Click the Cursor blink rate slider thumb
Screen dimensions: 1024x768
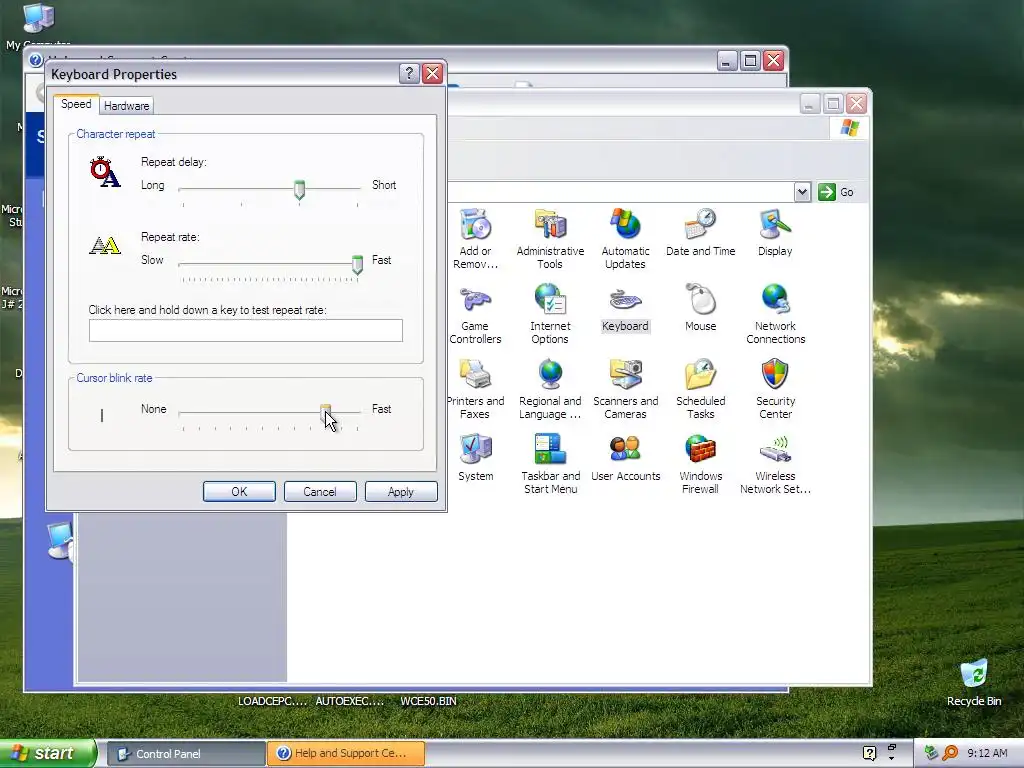(325, 413)
